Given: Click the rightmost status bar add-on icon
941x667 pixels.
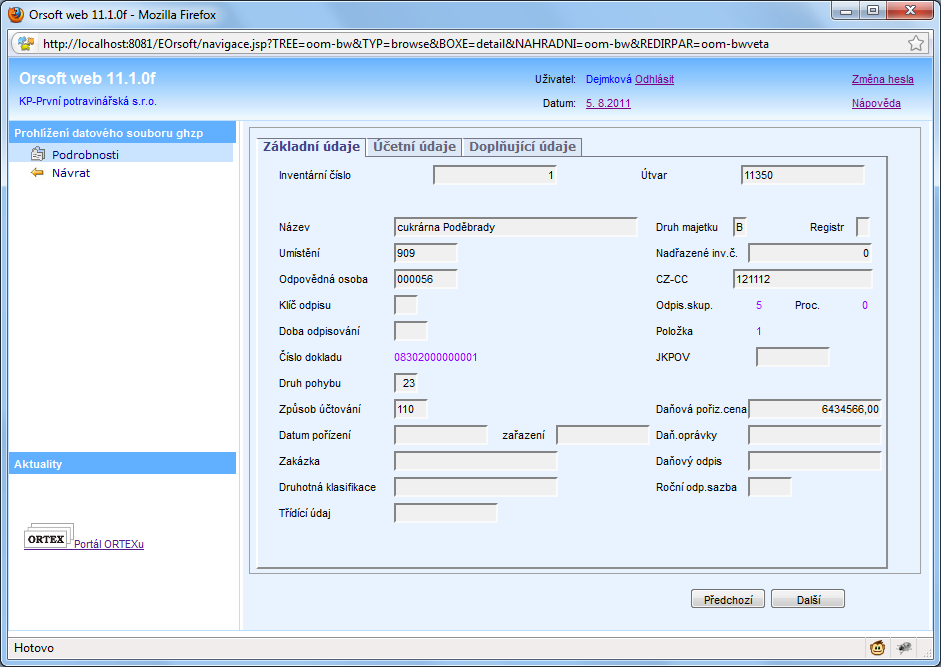Looking at the screenshot, I should pyautogui.click(x=905, y=648).
